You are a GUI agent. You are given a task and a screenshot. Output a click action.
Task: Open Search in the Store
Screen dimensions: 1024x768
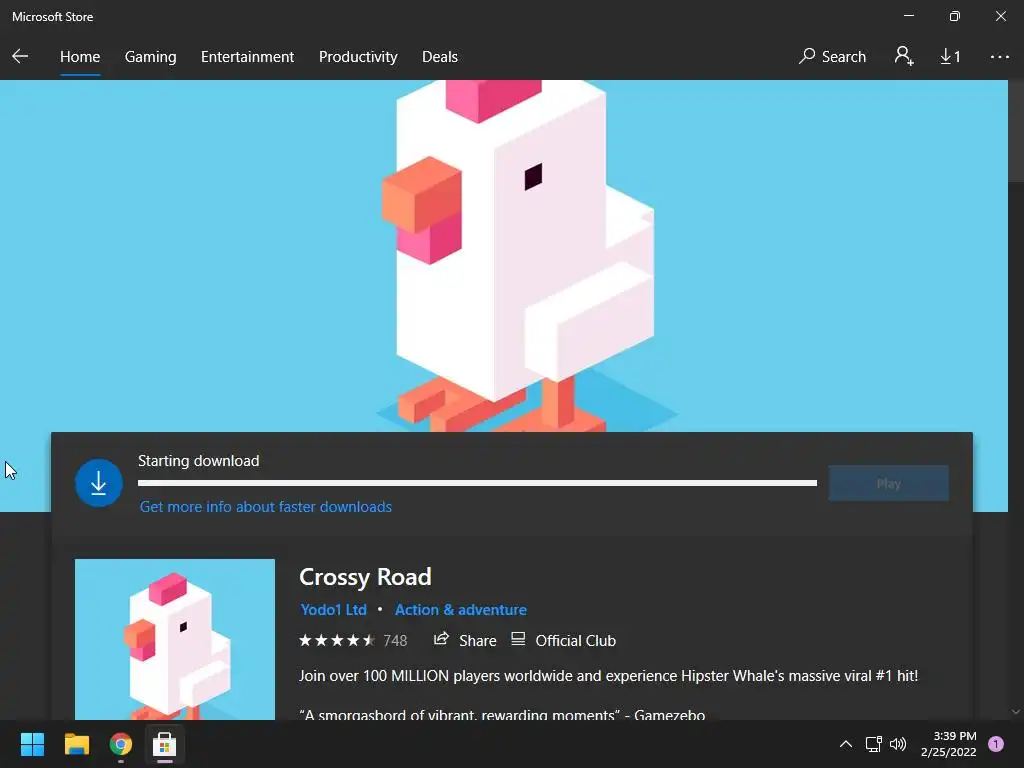point(832,57)
